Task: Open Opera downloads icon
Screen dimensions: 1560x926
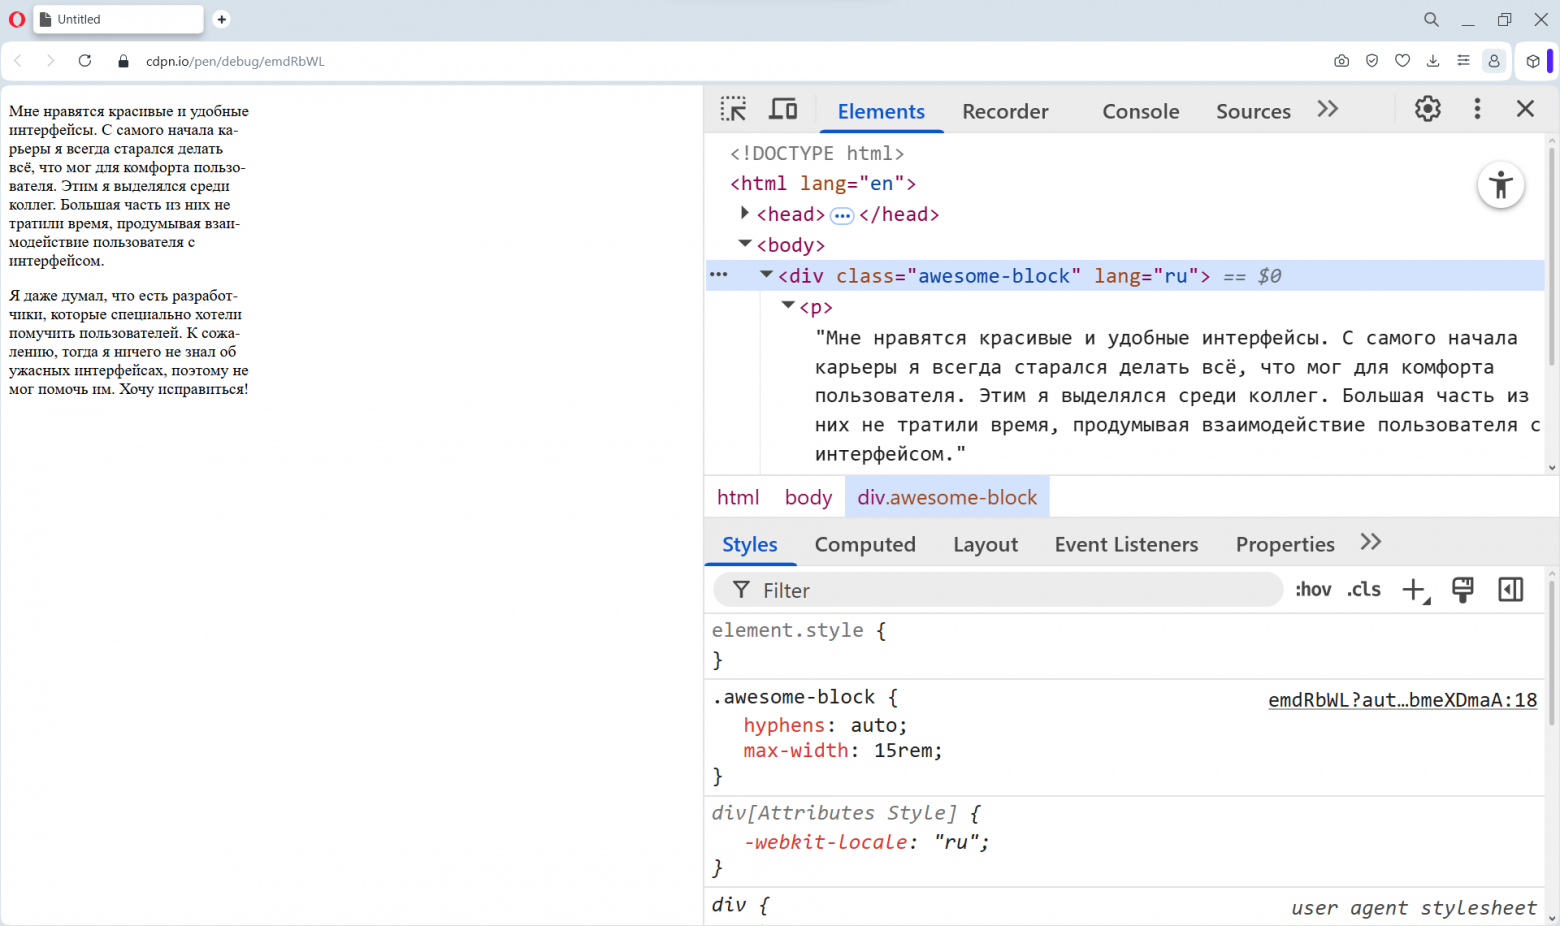Action: point(1433,61)
